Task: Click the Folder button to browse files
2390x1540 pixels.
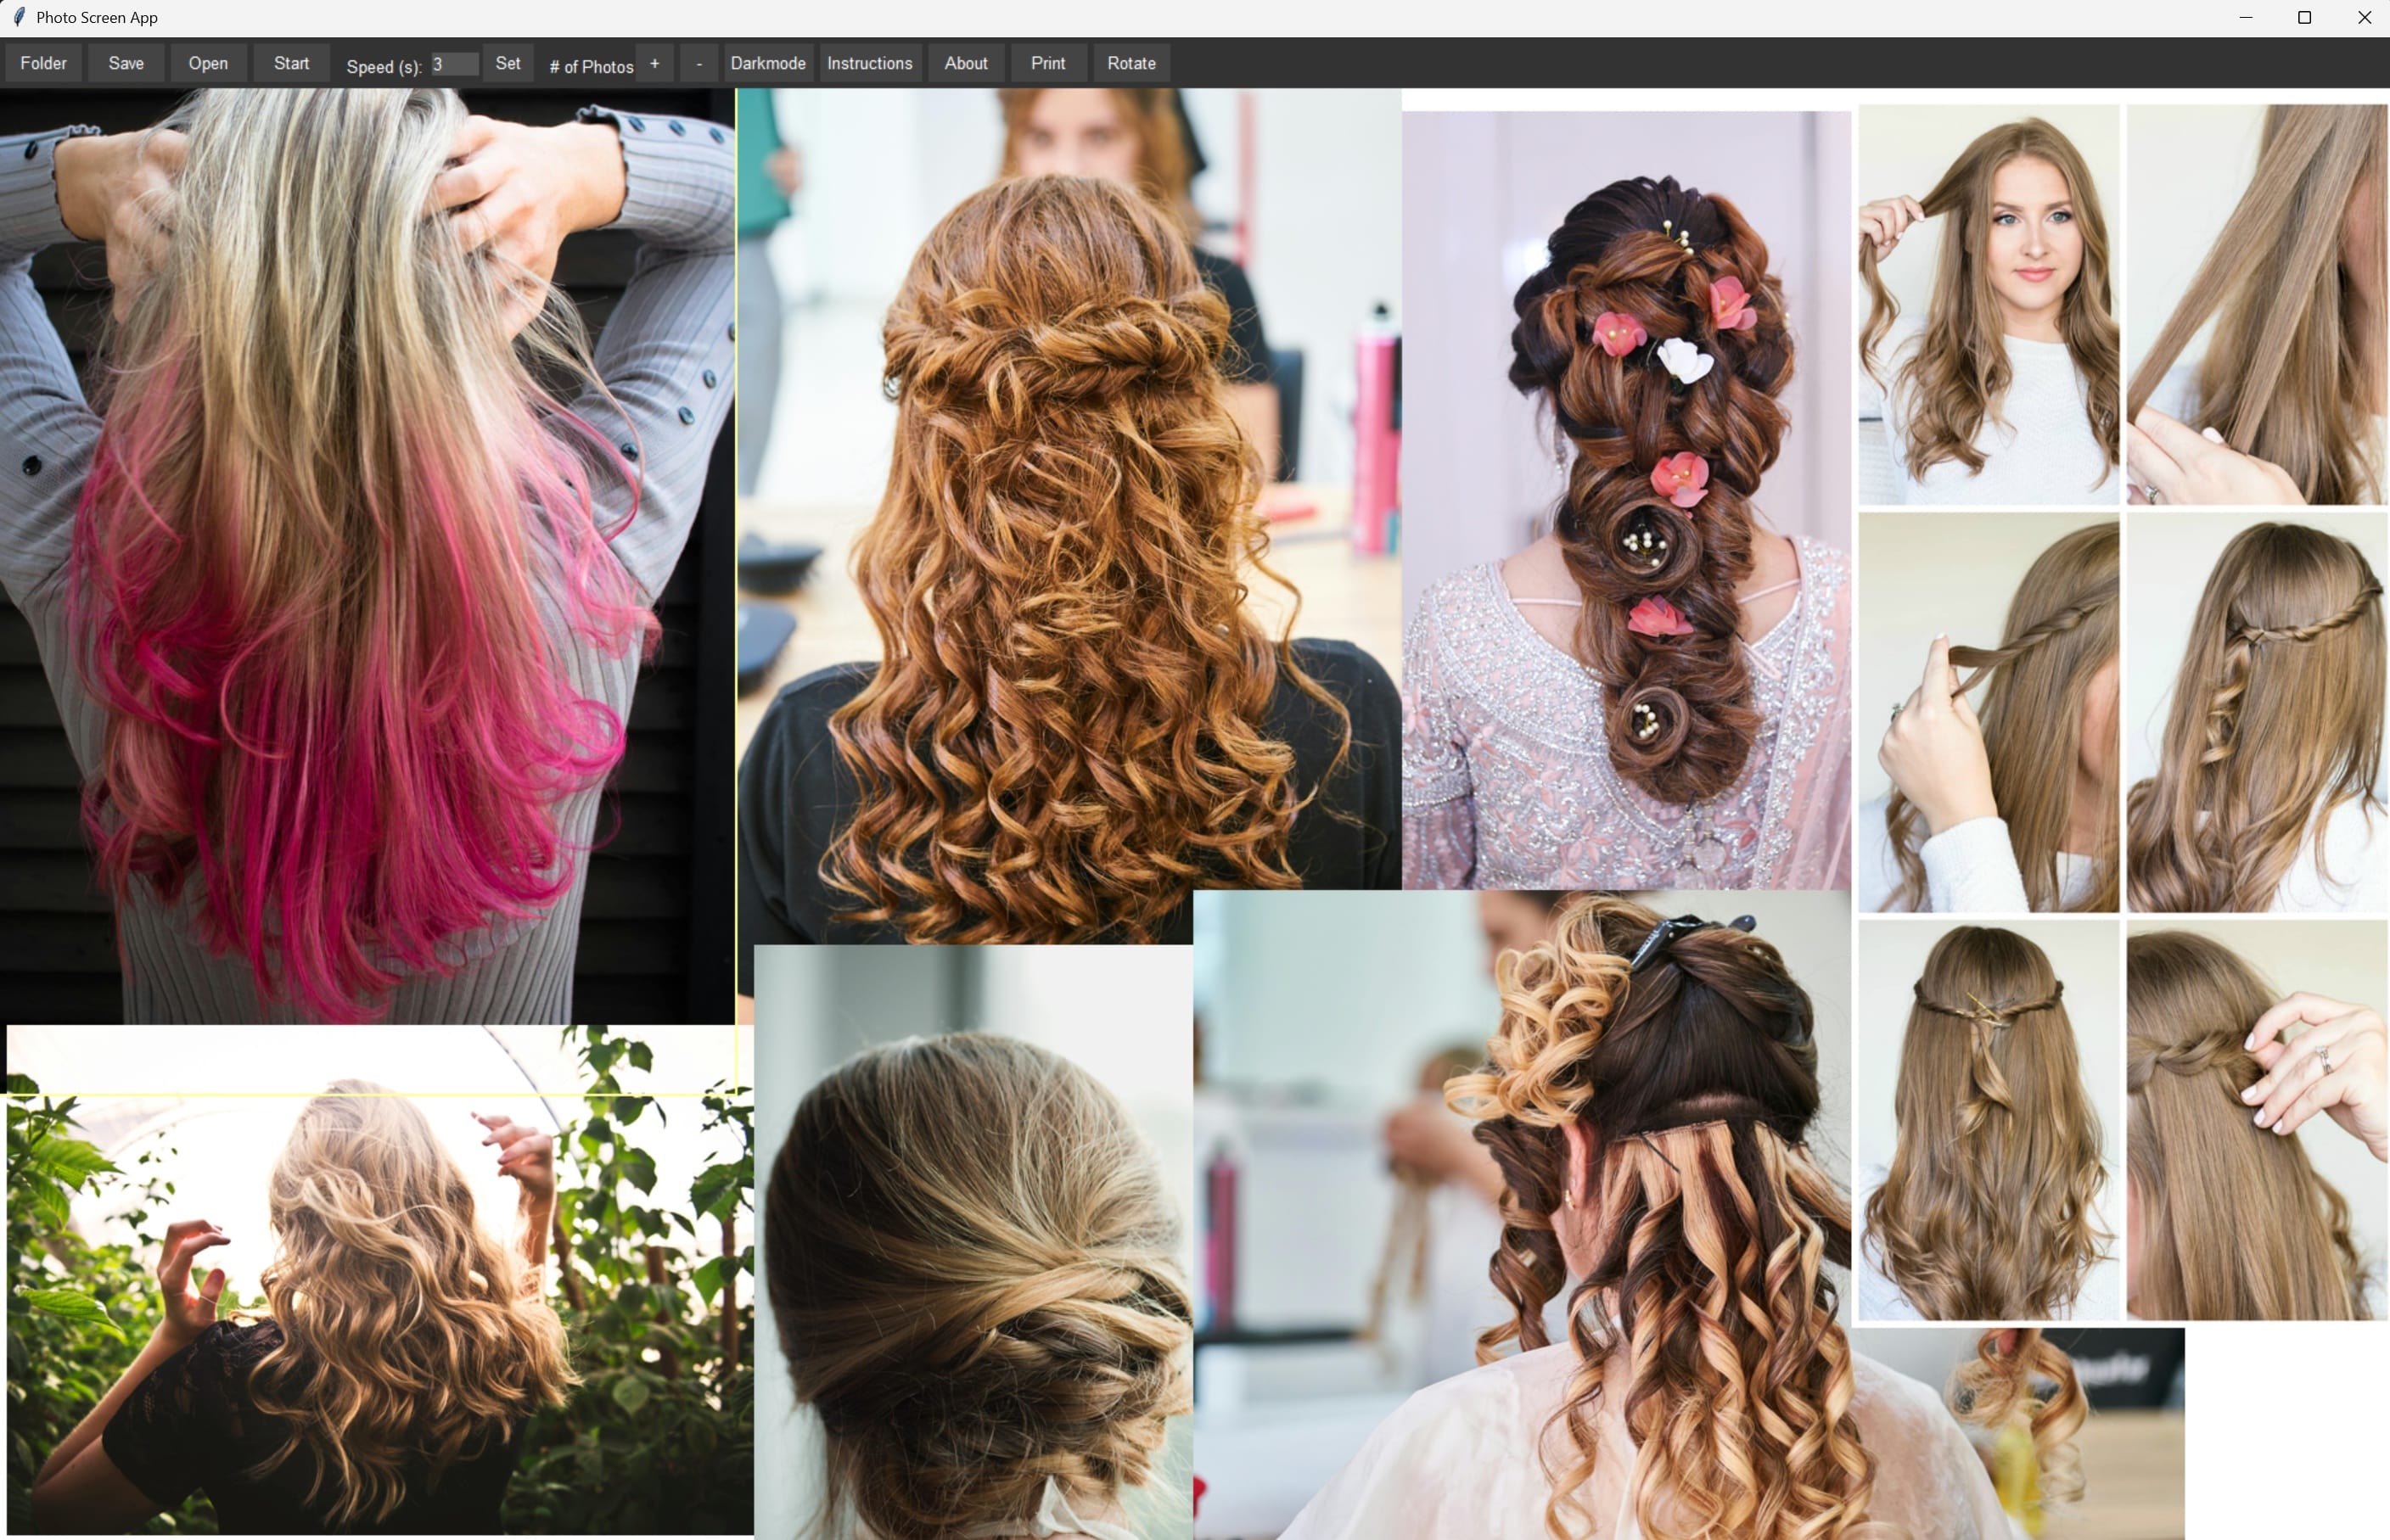Action: tap(43, 63)
